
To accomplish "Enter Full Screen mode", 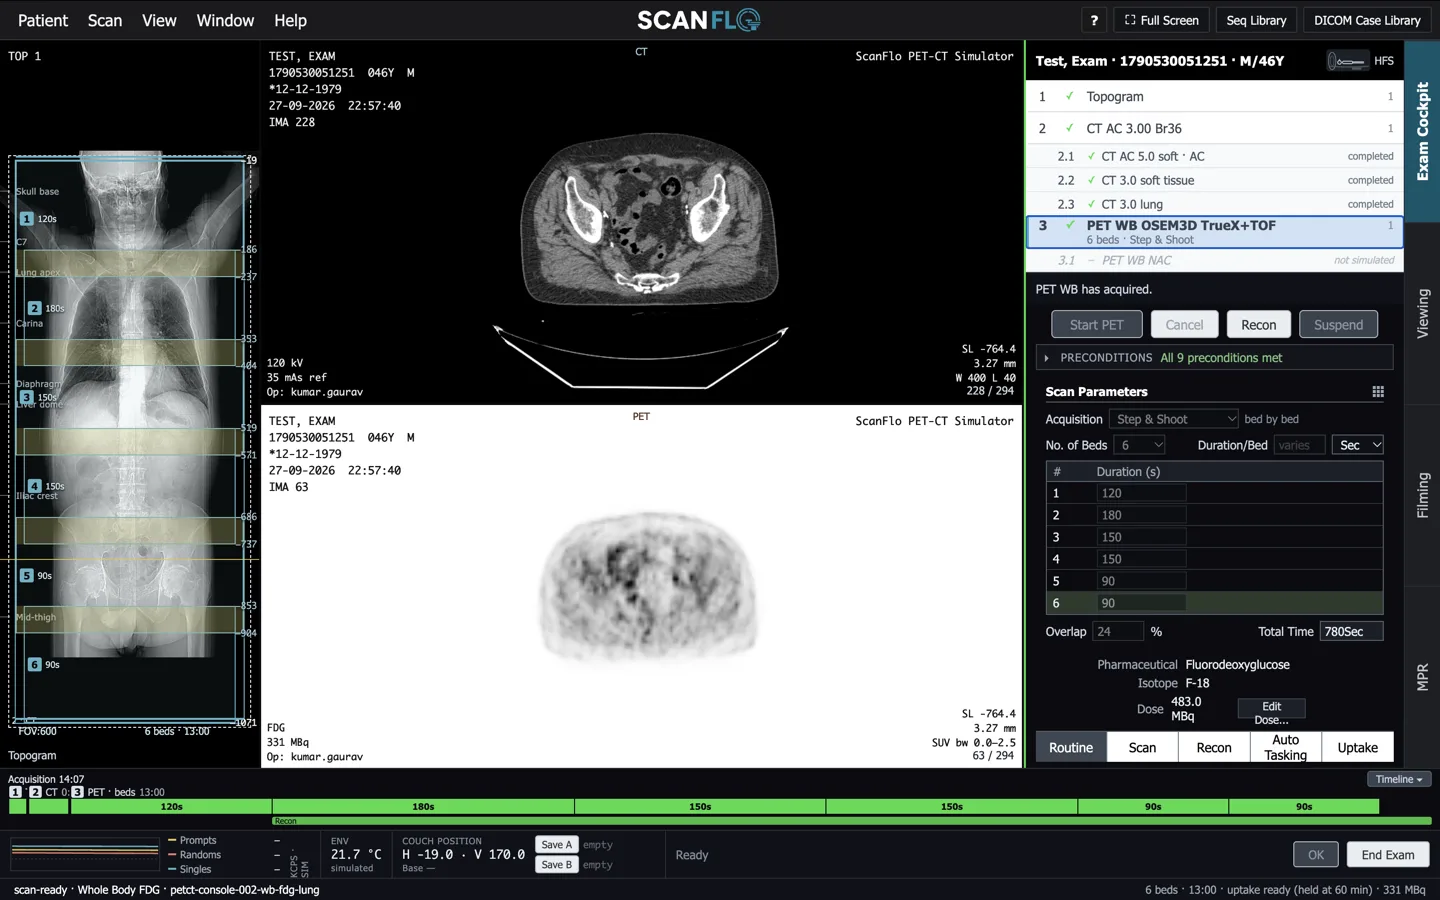I will pos(1161,20).
